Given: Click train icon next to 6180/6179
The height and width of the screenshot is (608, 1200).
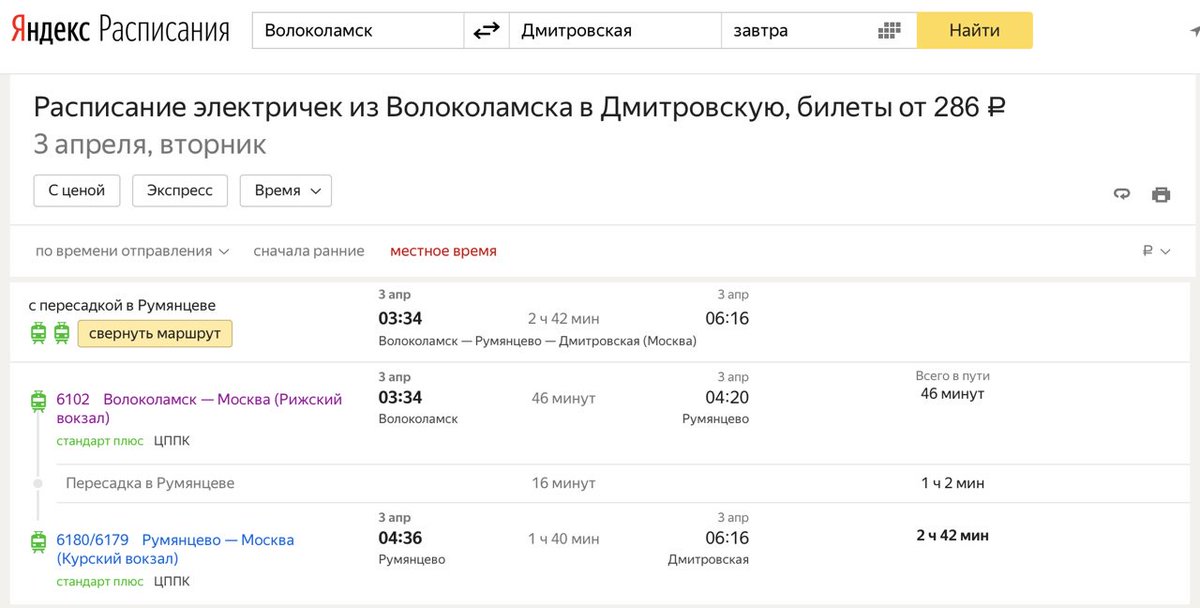Looking at the screenshot, I should (x=39, y=542).
